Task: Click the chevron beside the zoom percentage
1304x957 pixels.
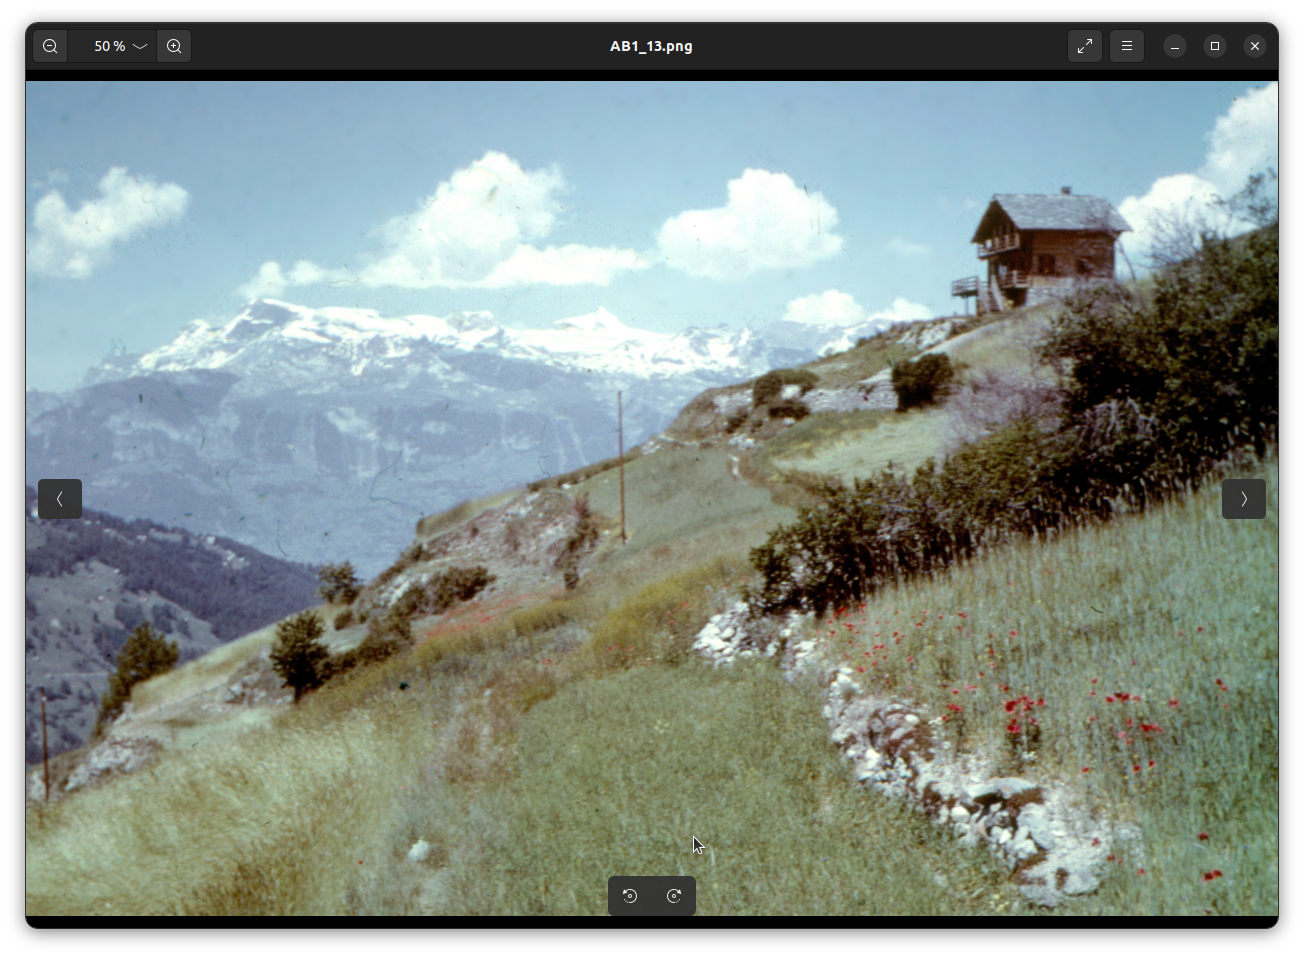Action: pyautogui.click(x=140, y=46)
